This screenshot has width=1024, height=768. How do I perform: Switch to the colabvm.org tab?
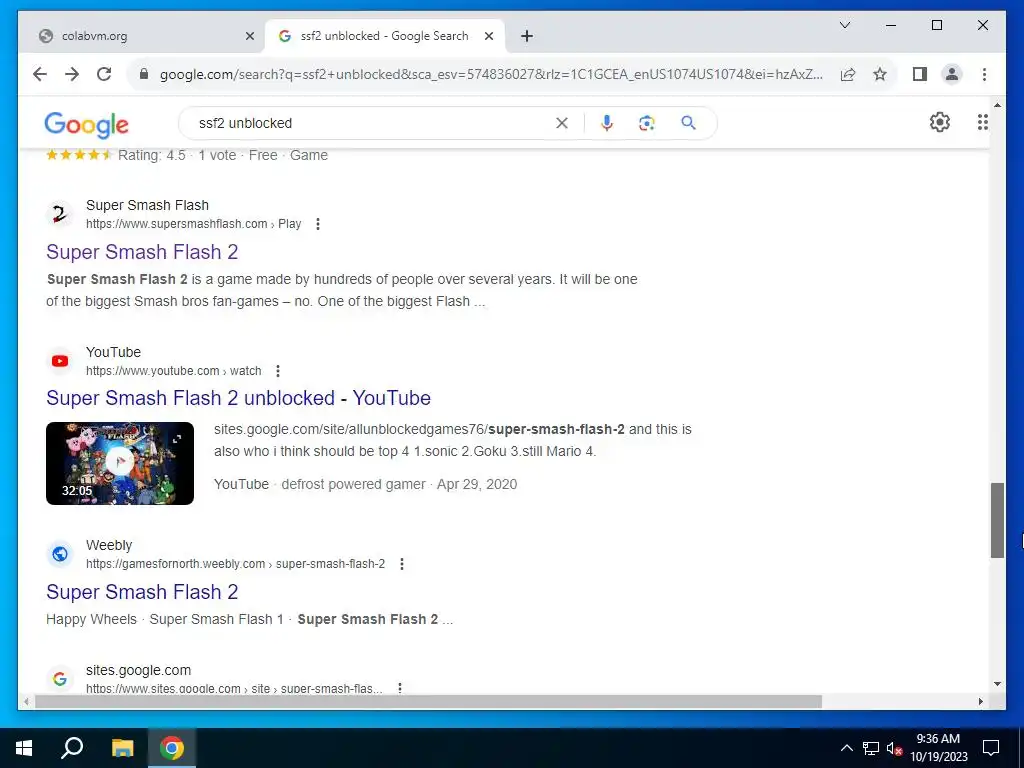(142, 36)
